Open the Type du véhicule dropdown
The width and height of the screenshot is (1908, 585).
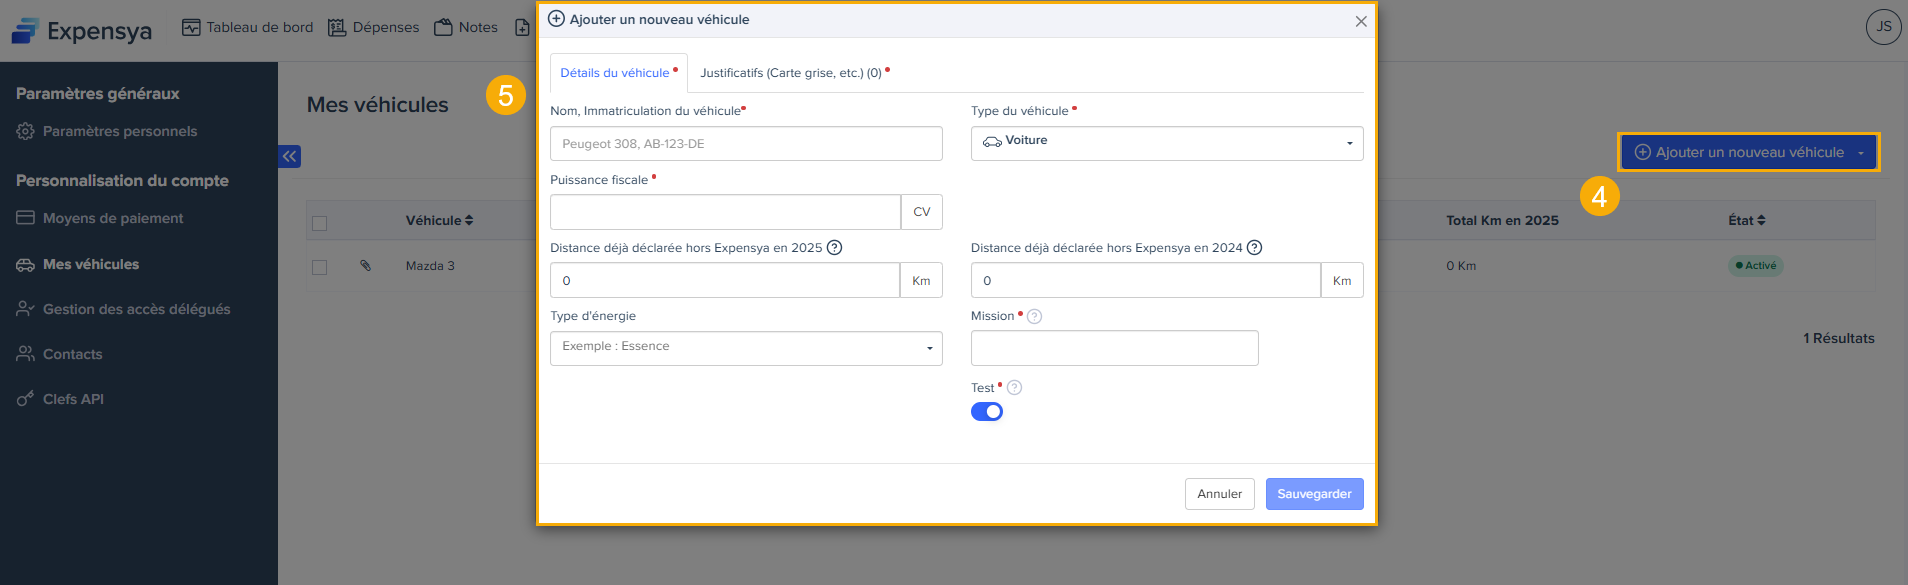pyautogui.click(x=1166, y=143)
